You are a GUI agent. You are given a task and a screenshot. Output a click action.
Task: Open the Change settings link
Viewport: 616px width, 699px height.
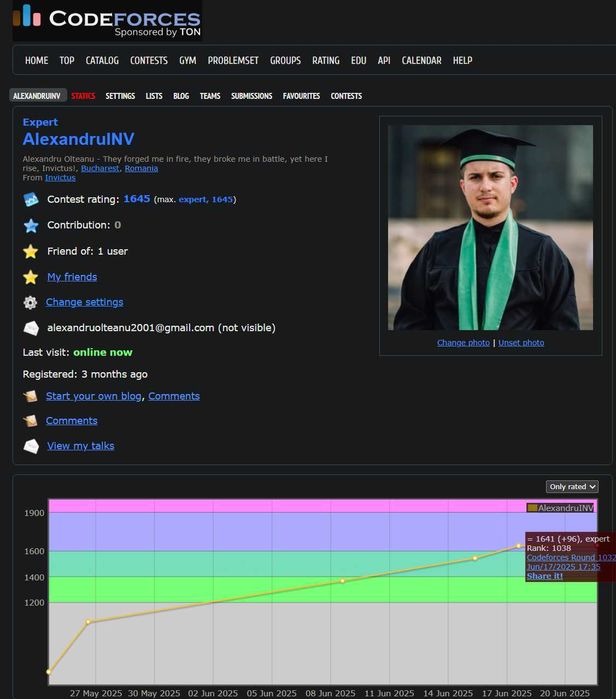84,302
